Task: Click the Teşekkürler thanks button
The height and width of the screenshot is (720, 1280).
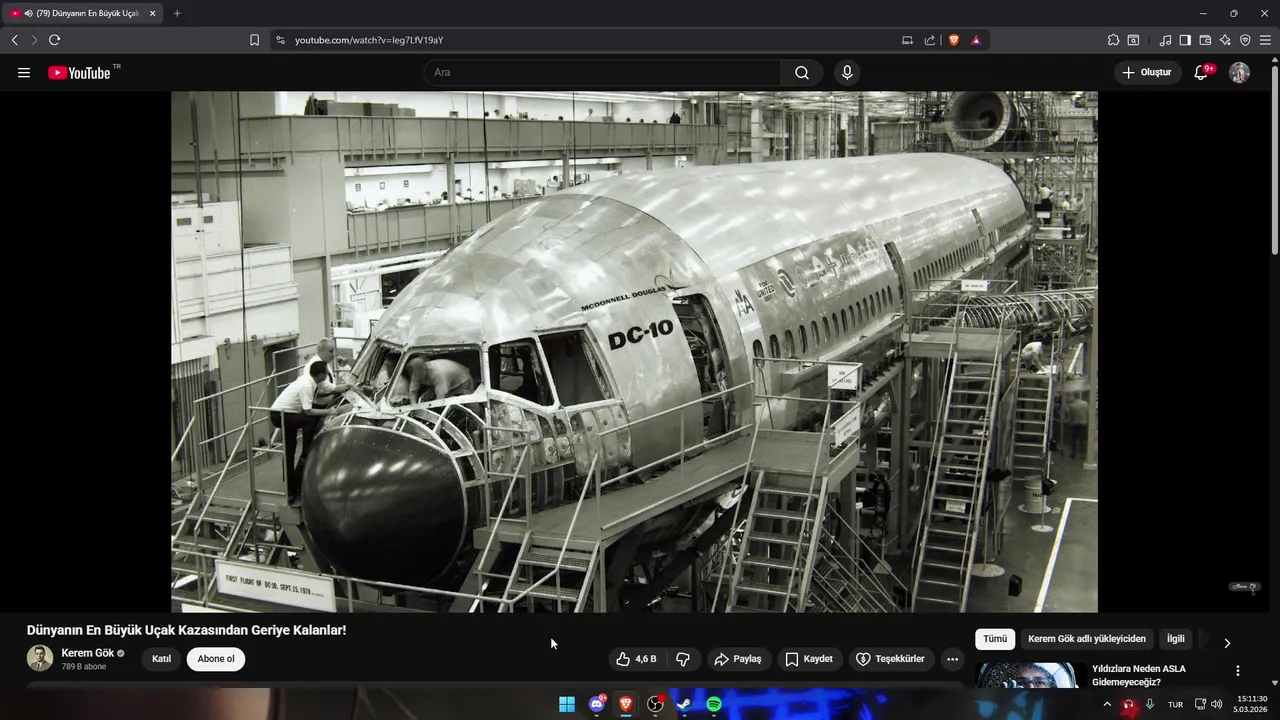Action: pos(890,659)
